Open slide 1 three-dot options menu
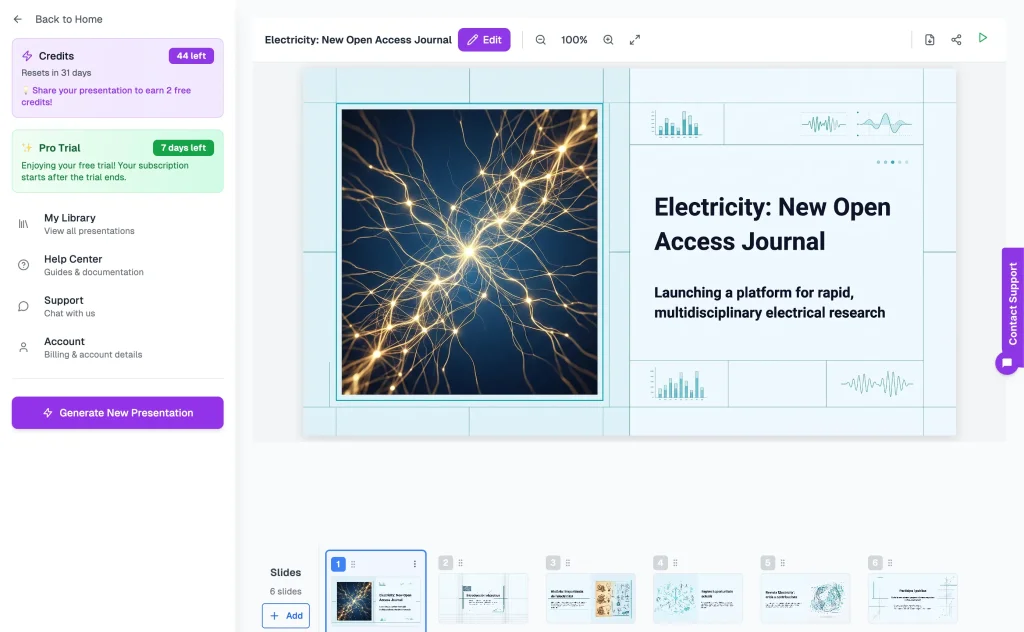Image resolution: width=1024 pixels, height=632 pixels. point(415,564)
